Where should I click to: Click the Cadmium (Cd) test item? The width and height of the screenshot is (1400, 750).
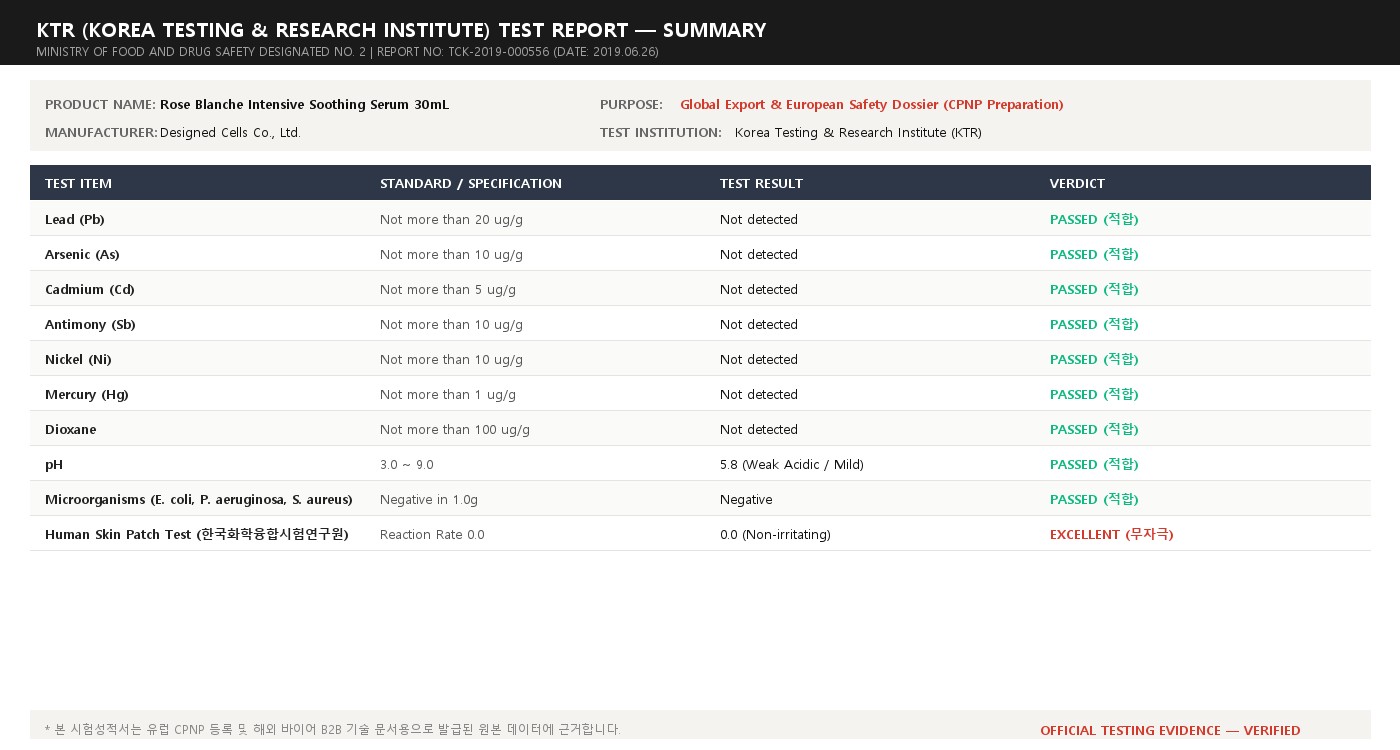(x=90, y=289)
